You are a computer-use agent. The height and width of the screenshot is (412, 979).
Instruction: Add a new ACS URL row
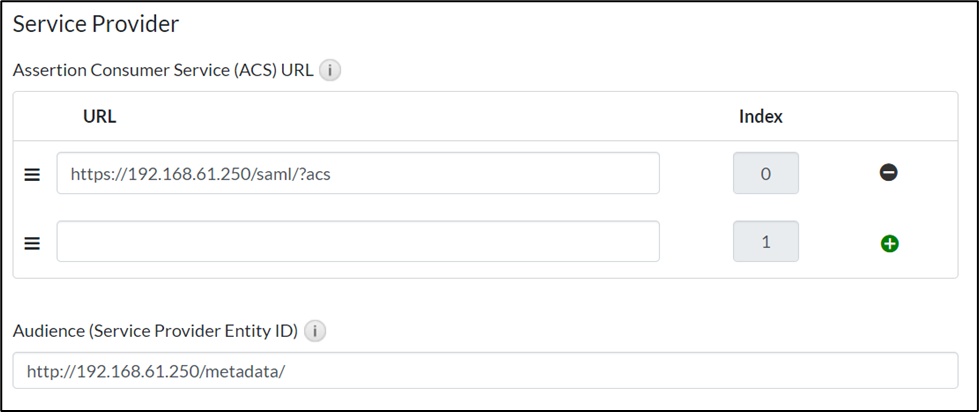pos(888,242)
